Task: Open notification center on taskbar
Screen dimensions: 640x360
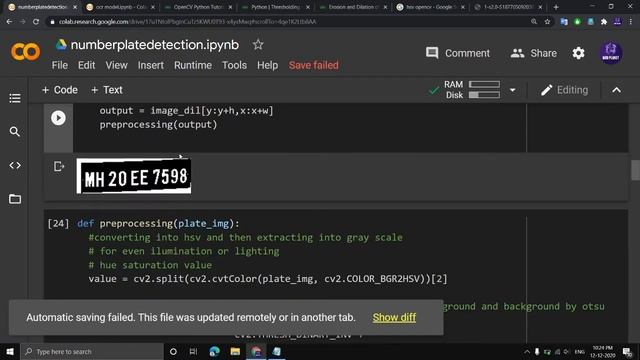Action: coord(627,351)
